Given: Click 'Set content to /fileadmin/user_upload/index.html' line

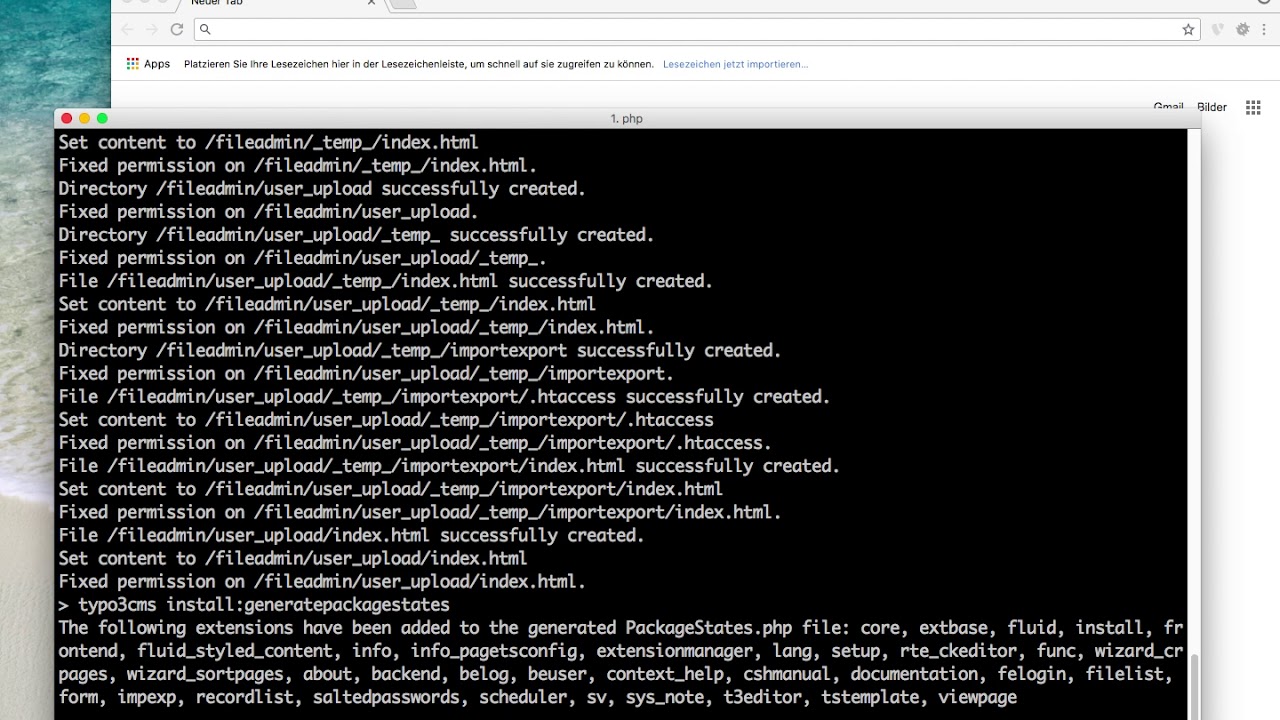Looking at the screenshot, I should pos(293,559).
